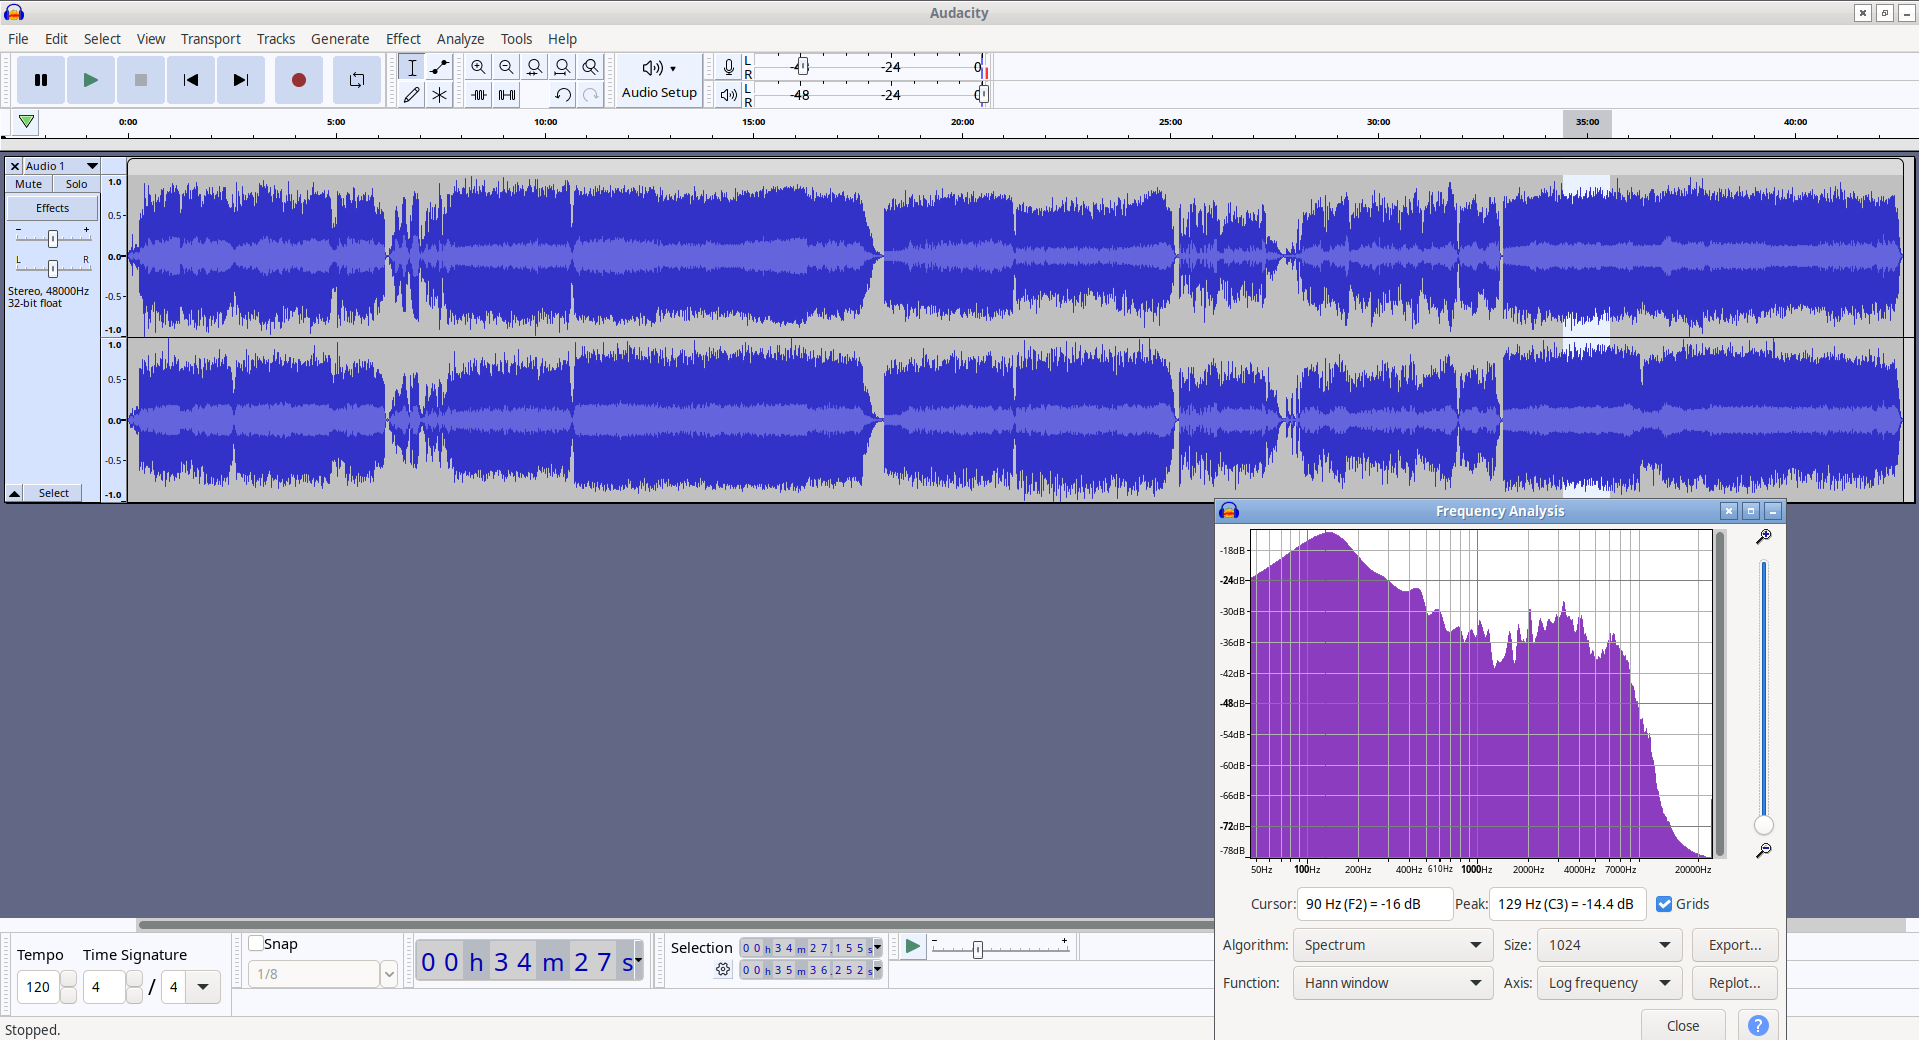Image resolution: width=1919 pixels, height=1040 pixels.
Task: Trim audio outside selection icon
Action: [479, 95]
